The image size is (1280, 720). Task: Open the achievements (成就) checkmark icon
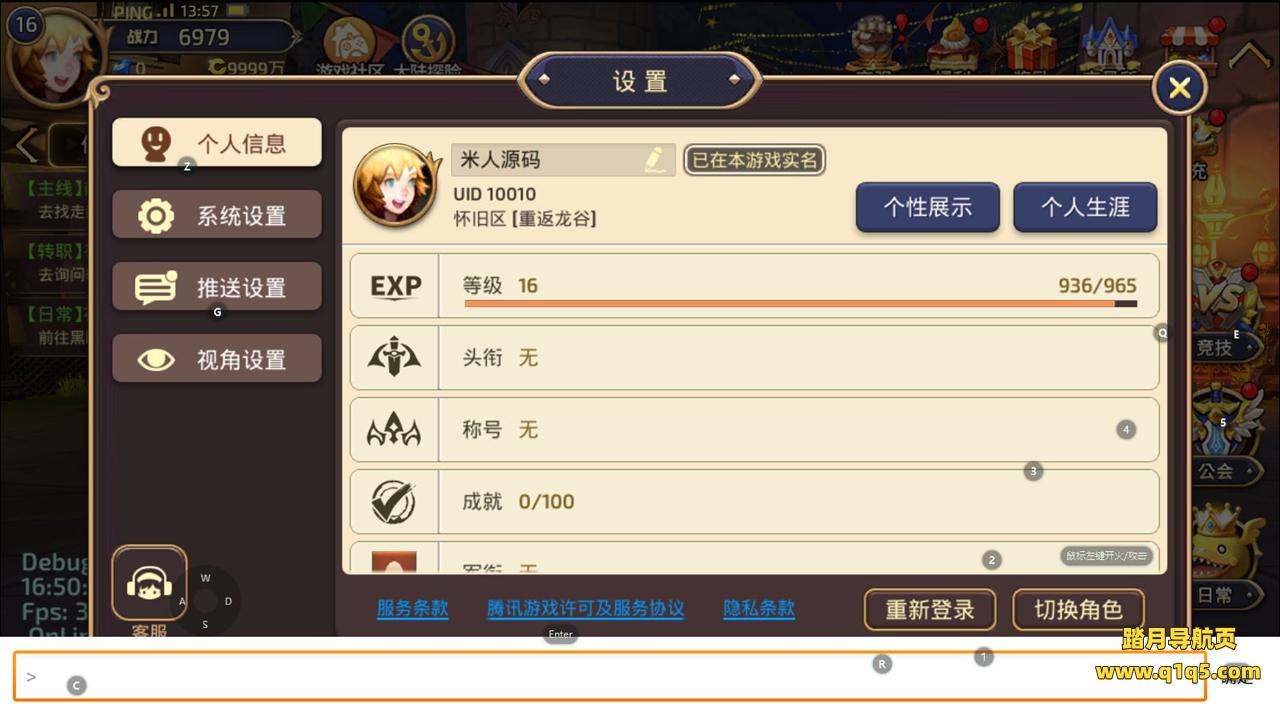[x=393, y=502]
